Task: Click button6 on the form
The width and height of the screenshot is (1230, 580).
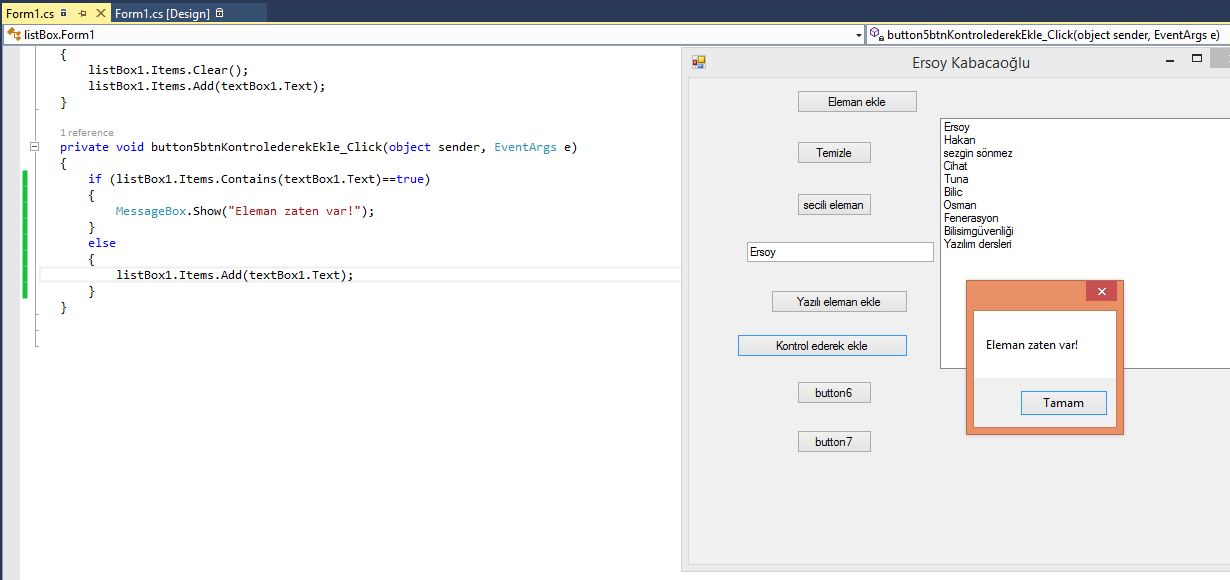Action: coord(834,393)
